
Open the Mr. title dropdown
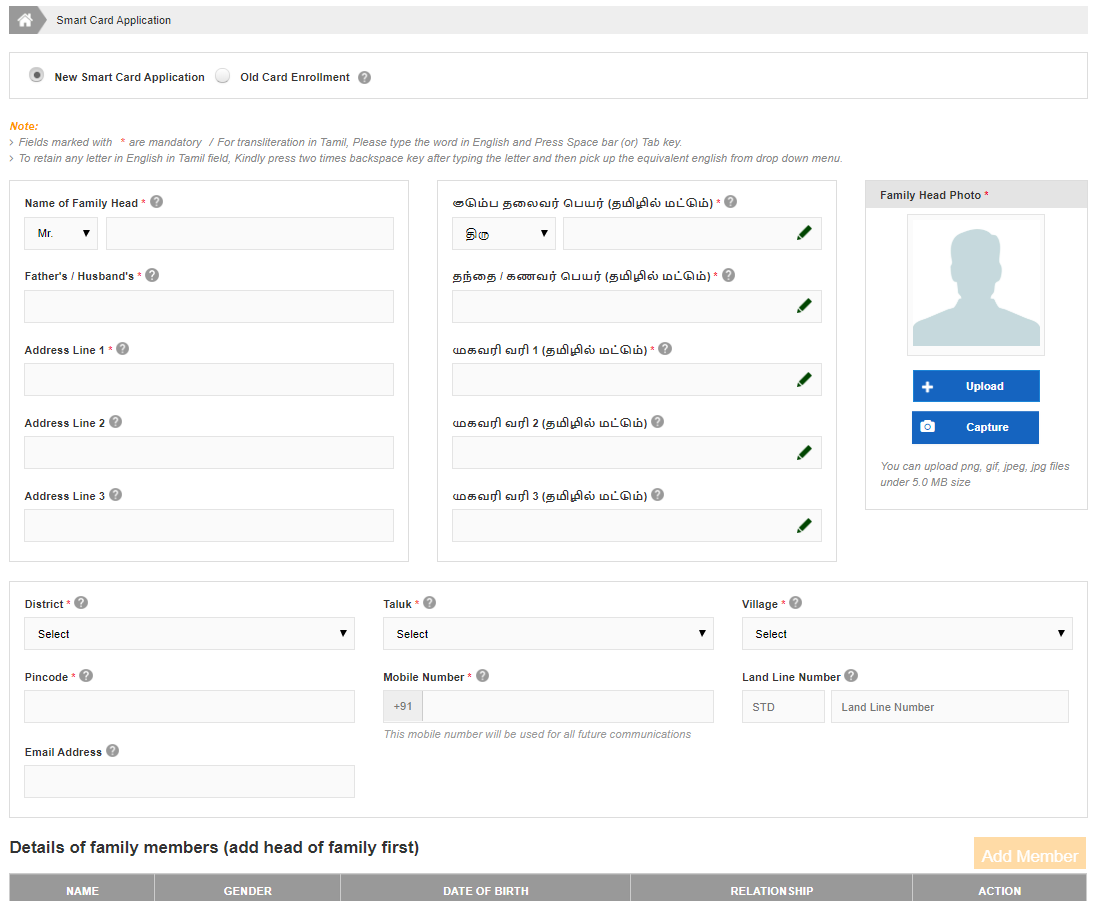[x=60, y=232]
